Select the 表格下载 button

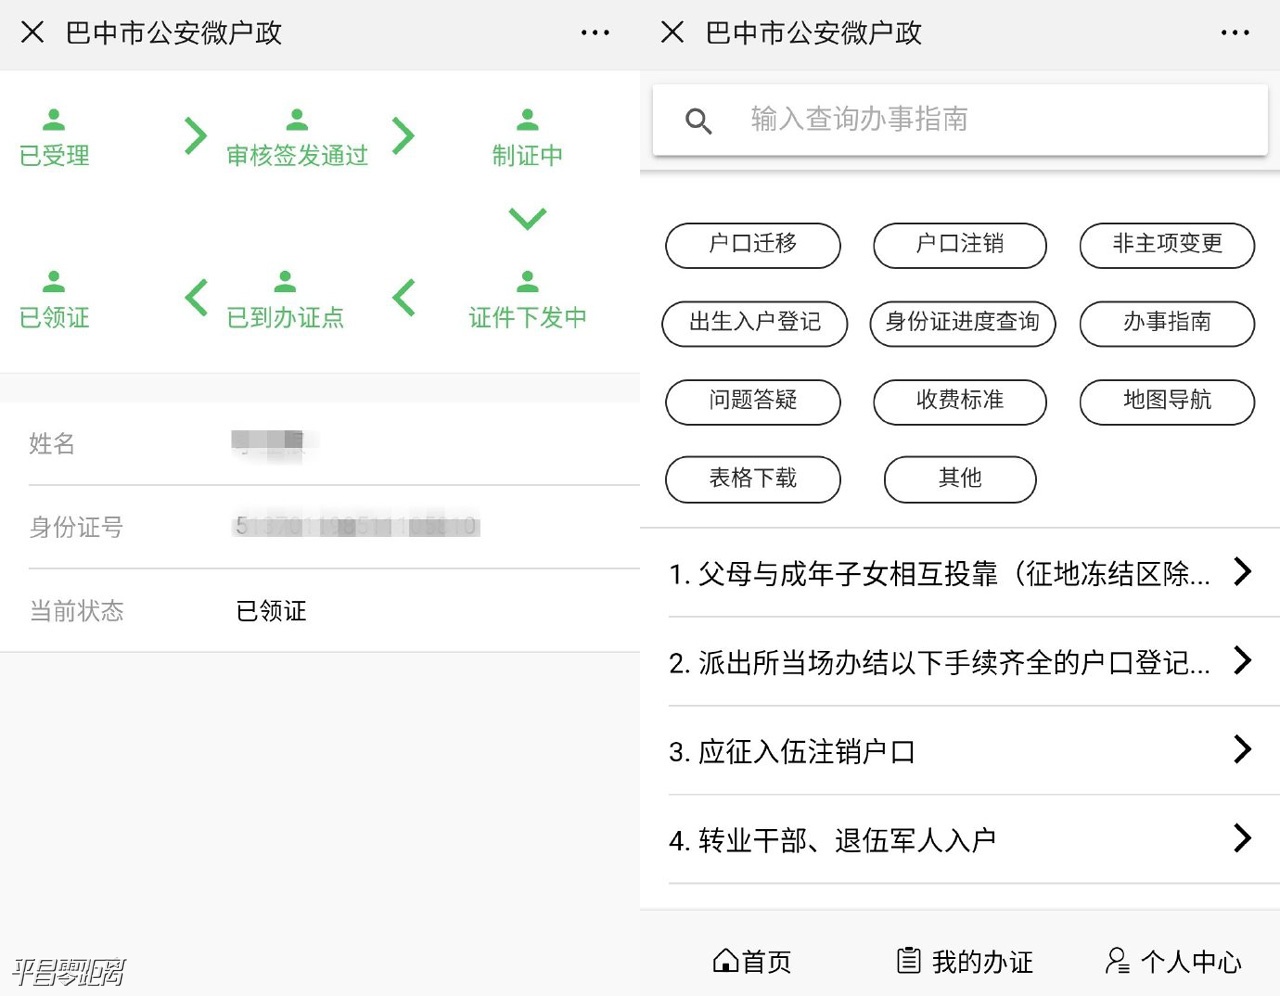click(752, 479)
